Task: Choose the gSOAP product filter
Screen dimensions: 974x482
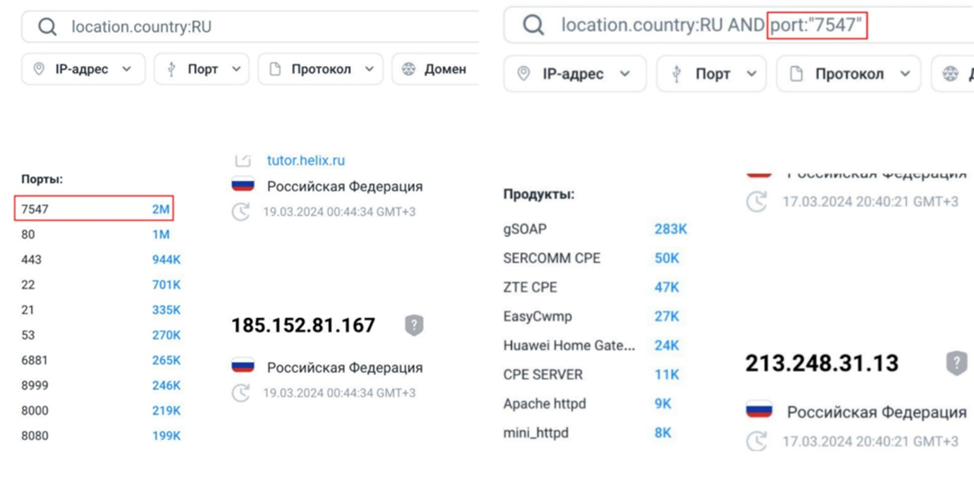Action: (525, 229)
